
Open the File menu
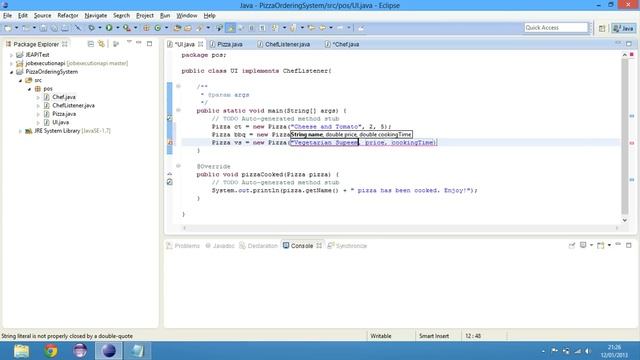[7, 16]
